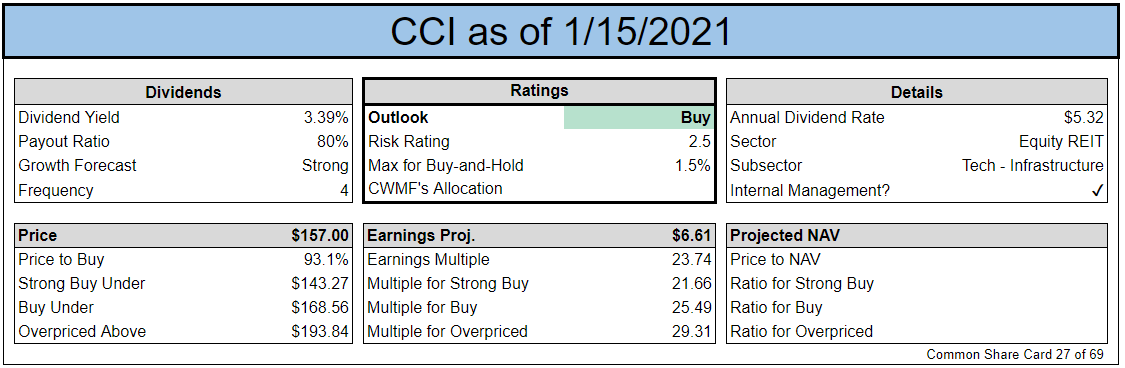Screen dimensions: 1125x368
Task: Select the Dividend Yield 3.39% value
Action: click(326, 118)
